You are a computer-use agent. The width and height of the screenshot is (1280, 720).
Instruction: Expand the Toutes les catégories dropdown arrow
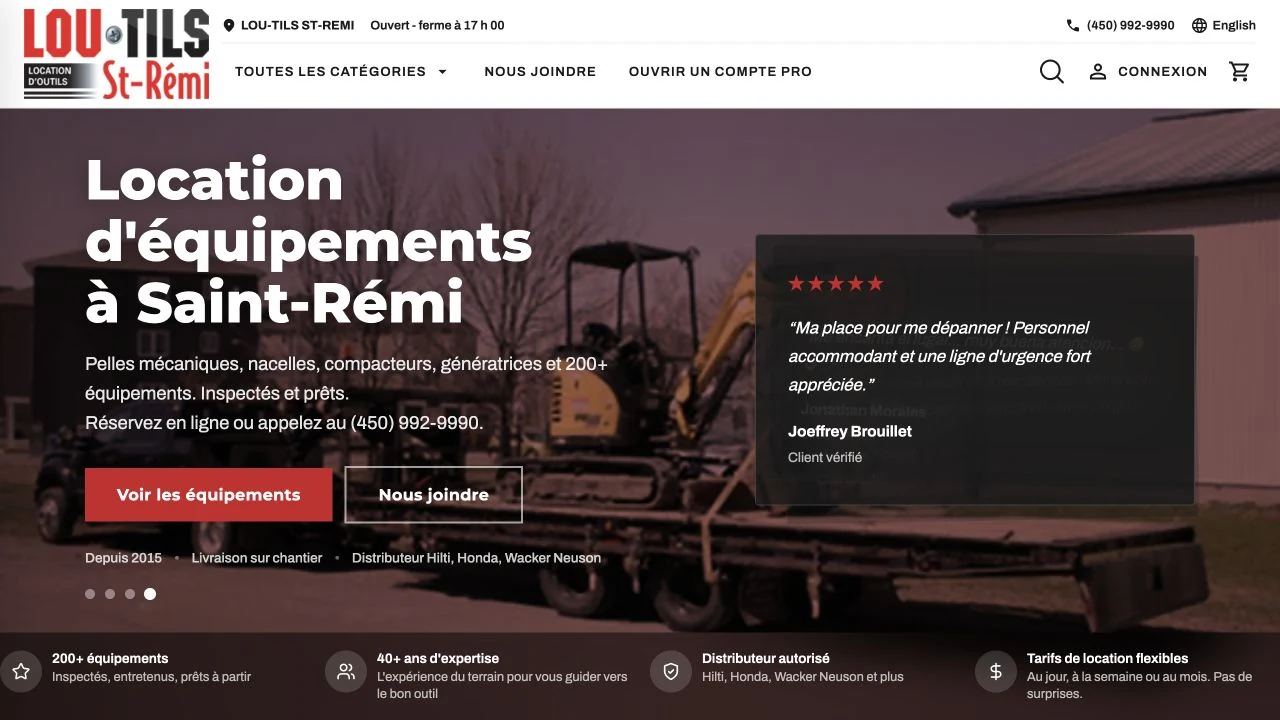click(442, 72)
